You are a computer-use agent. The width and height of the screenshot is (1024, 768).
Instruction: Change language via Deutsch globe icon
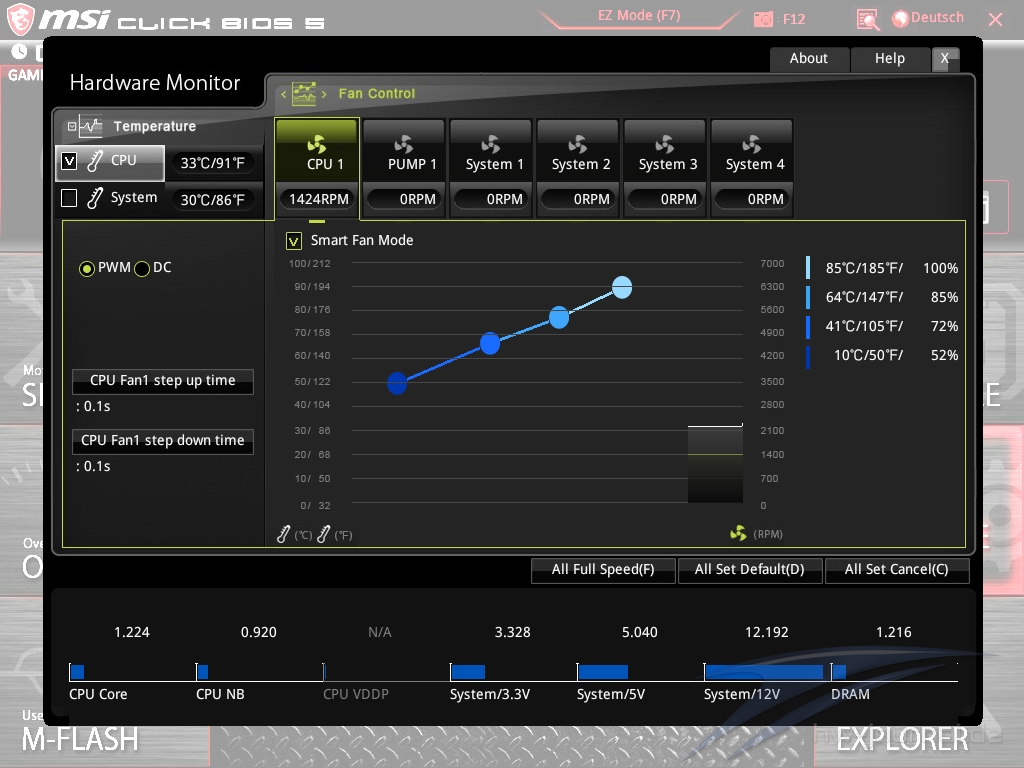pyautogui.click(x=901, y=19)
